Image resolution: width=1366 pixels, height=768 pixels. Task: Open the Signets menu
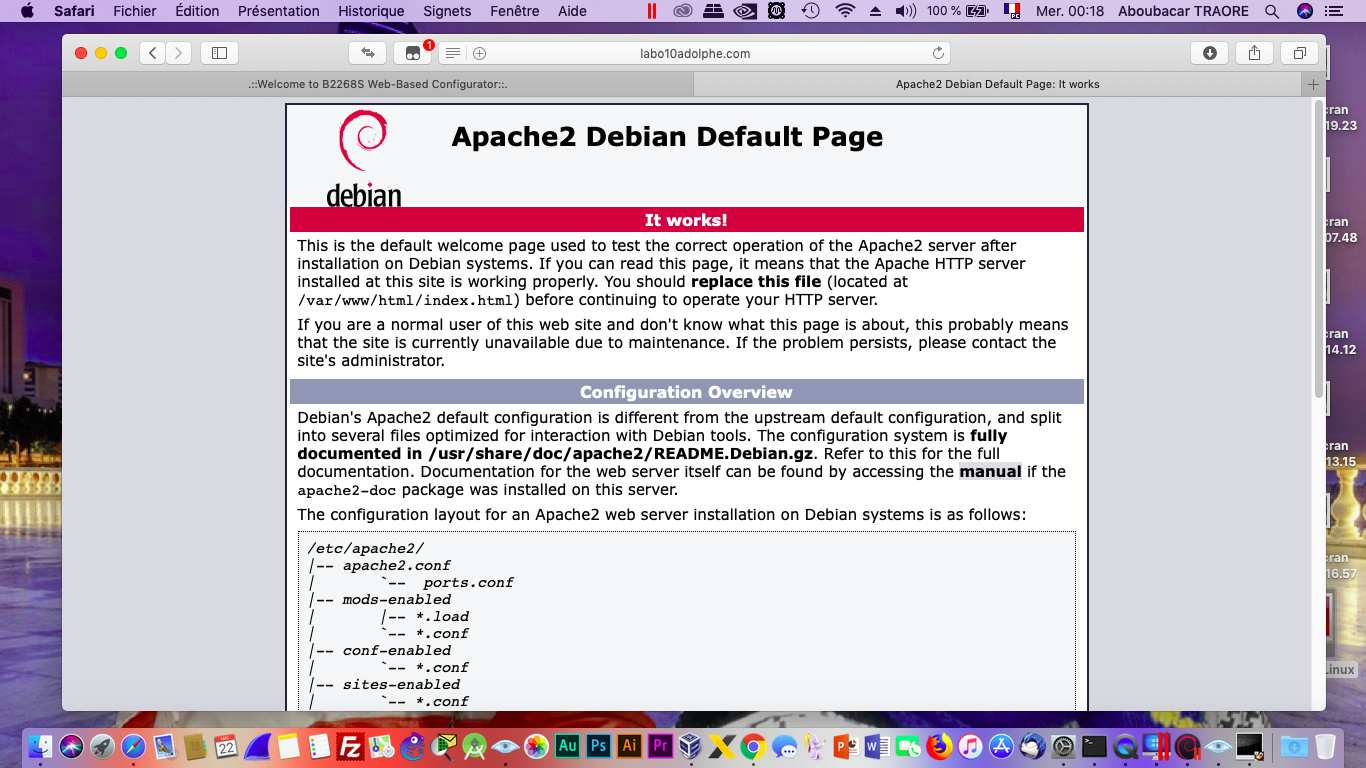447,11
